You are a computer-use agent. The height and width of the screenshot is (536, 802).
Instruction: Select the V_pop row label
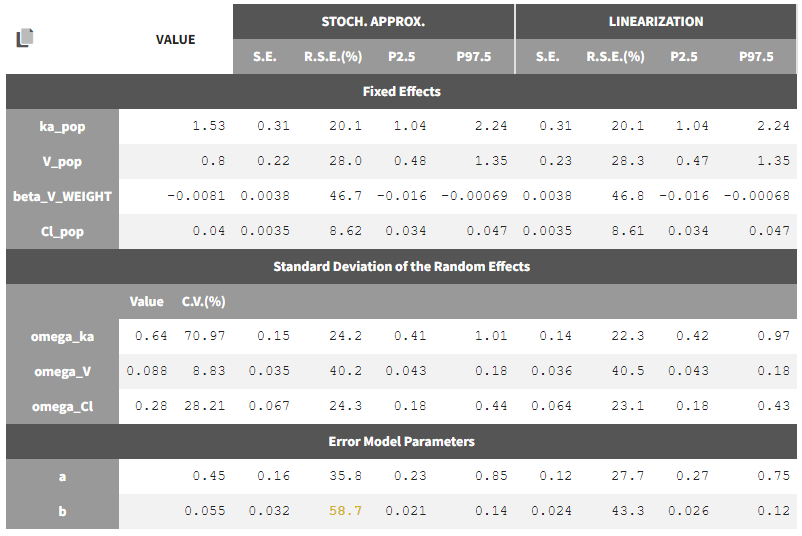(62, 161)
